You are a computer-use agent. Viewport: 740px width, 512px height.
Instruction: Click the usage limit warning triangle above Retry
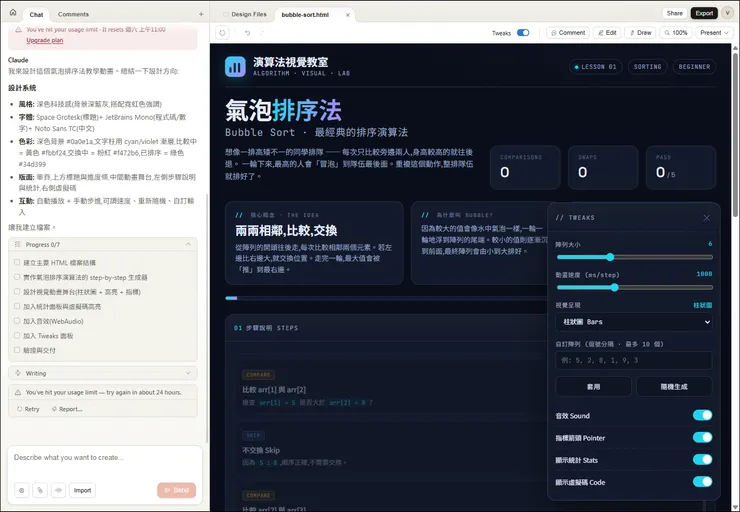click(x=18, y=392)
